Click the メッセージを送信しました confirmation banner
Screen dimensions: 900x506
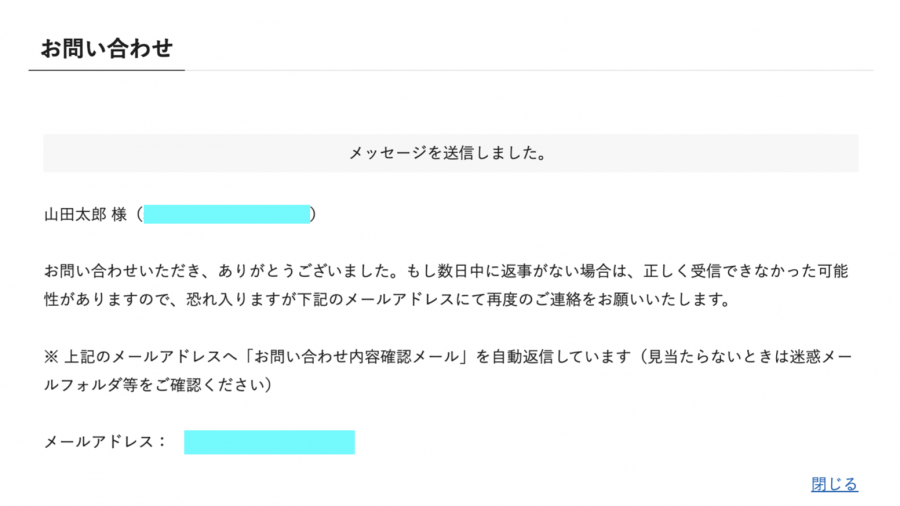point(450,154)
